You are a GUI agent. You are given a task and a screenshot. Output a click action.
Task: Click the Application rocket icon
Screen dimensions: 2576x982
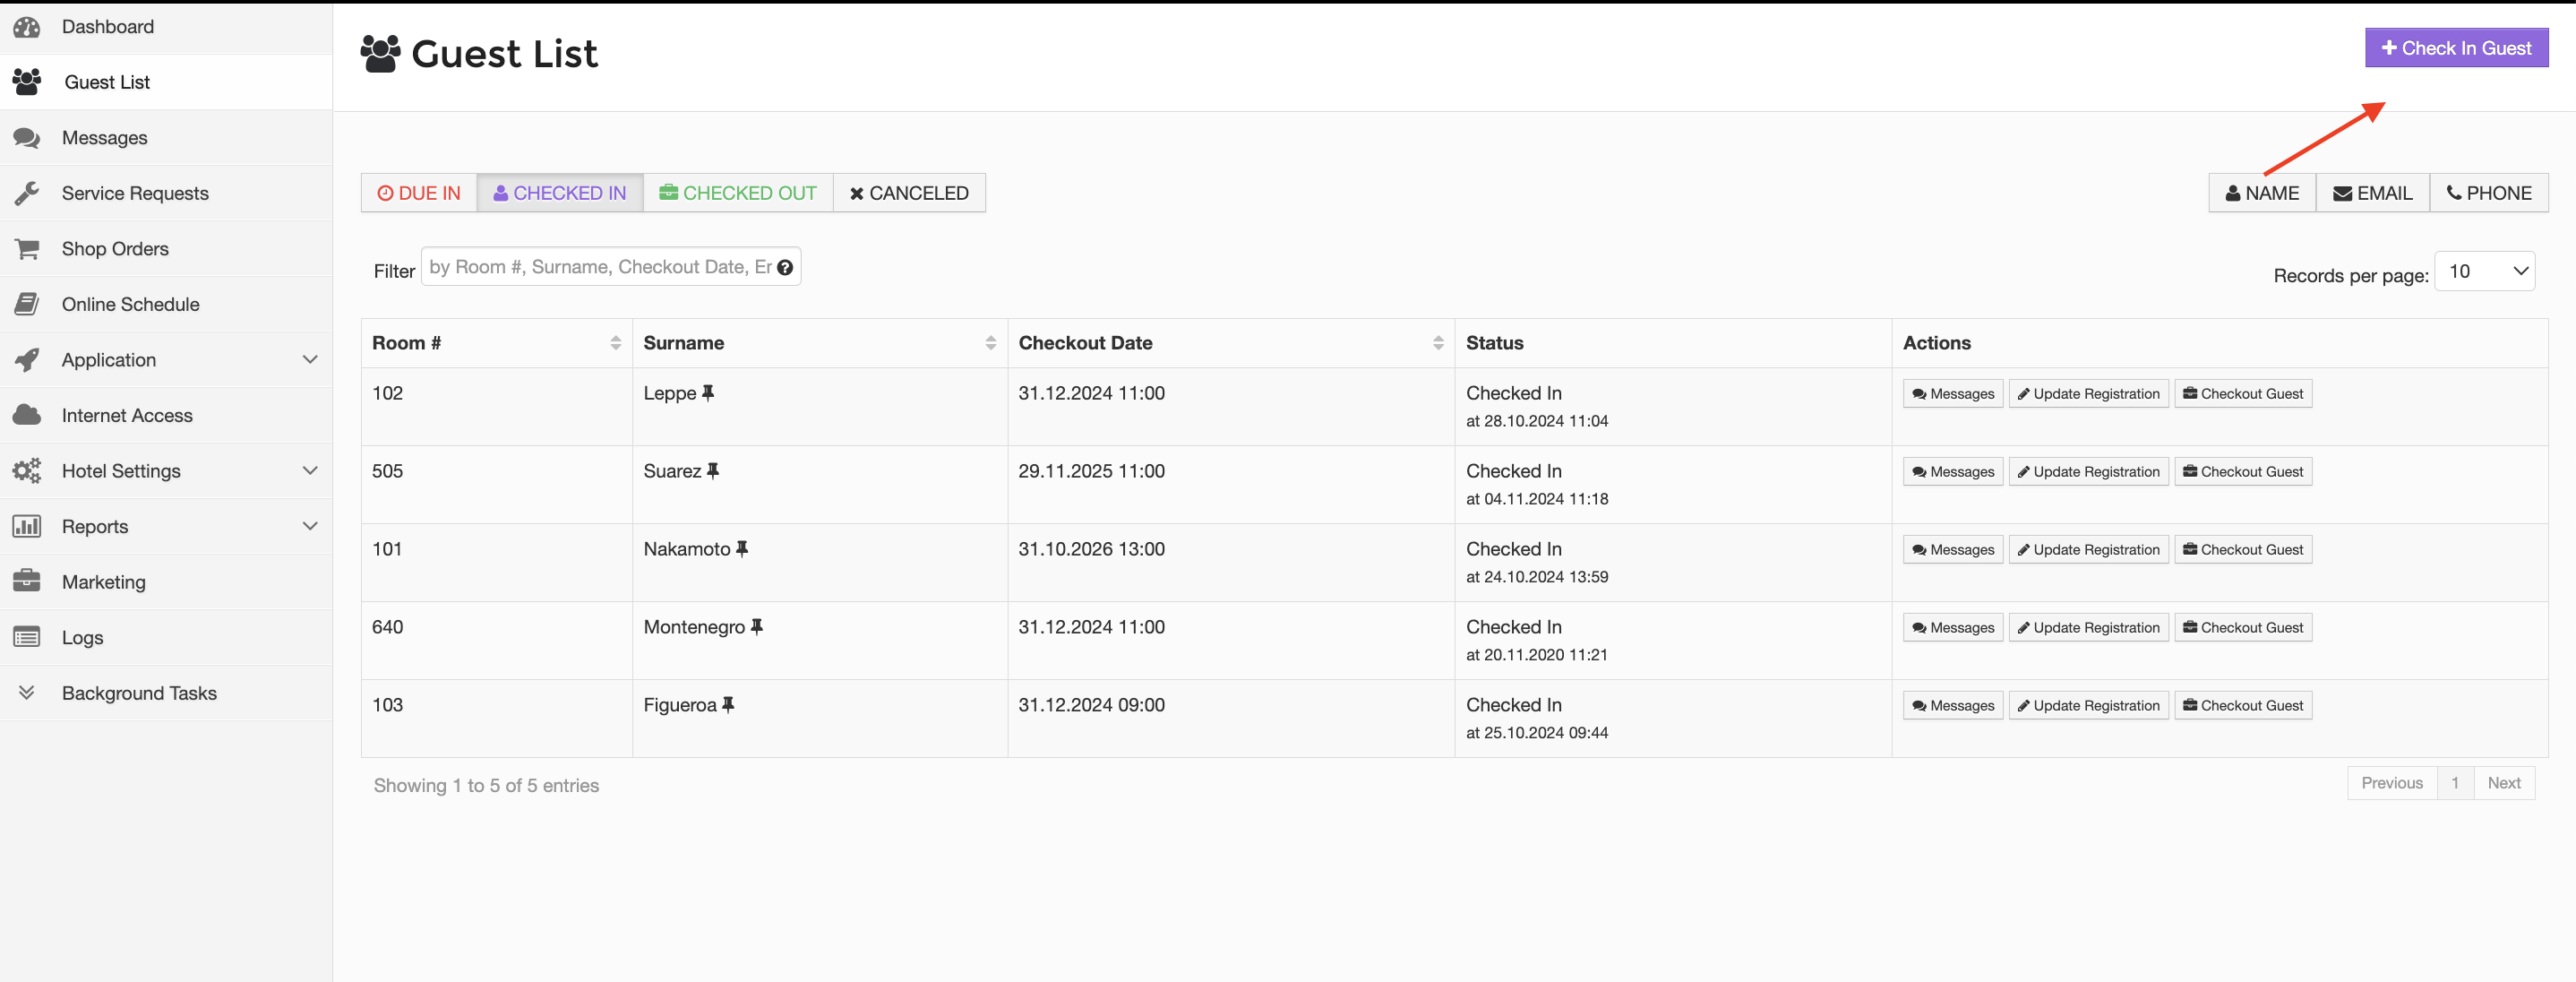[x=27, y=360]
